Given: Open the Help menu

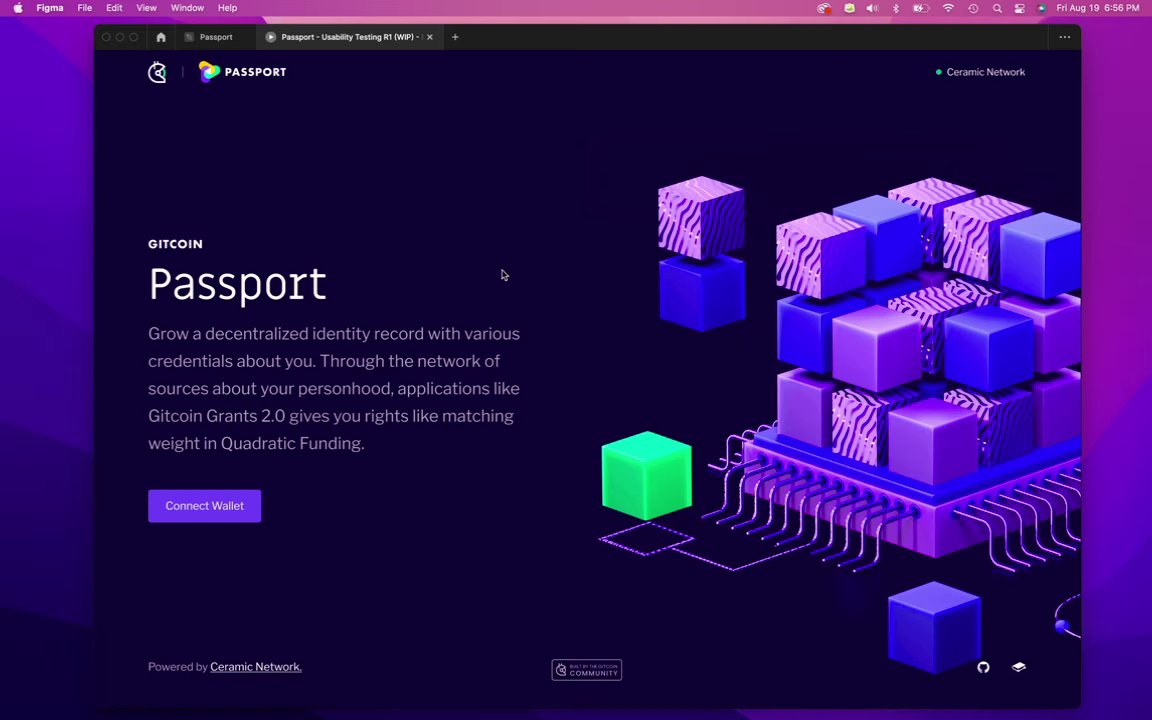Looking at the screenshot, I should tap(228, 8).
